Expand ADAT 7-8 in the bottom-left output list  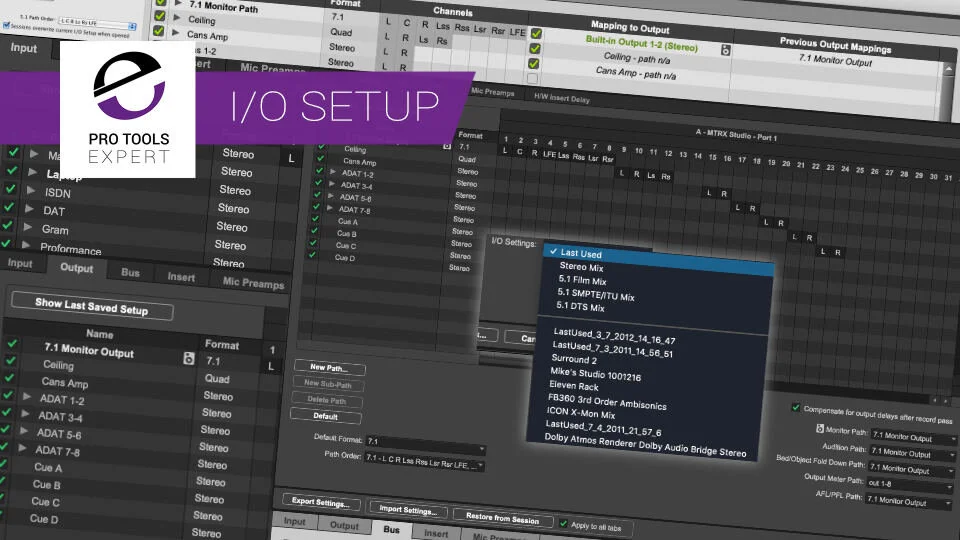[22, 448]
